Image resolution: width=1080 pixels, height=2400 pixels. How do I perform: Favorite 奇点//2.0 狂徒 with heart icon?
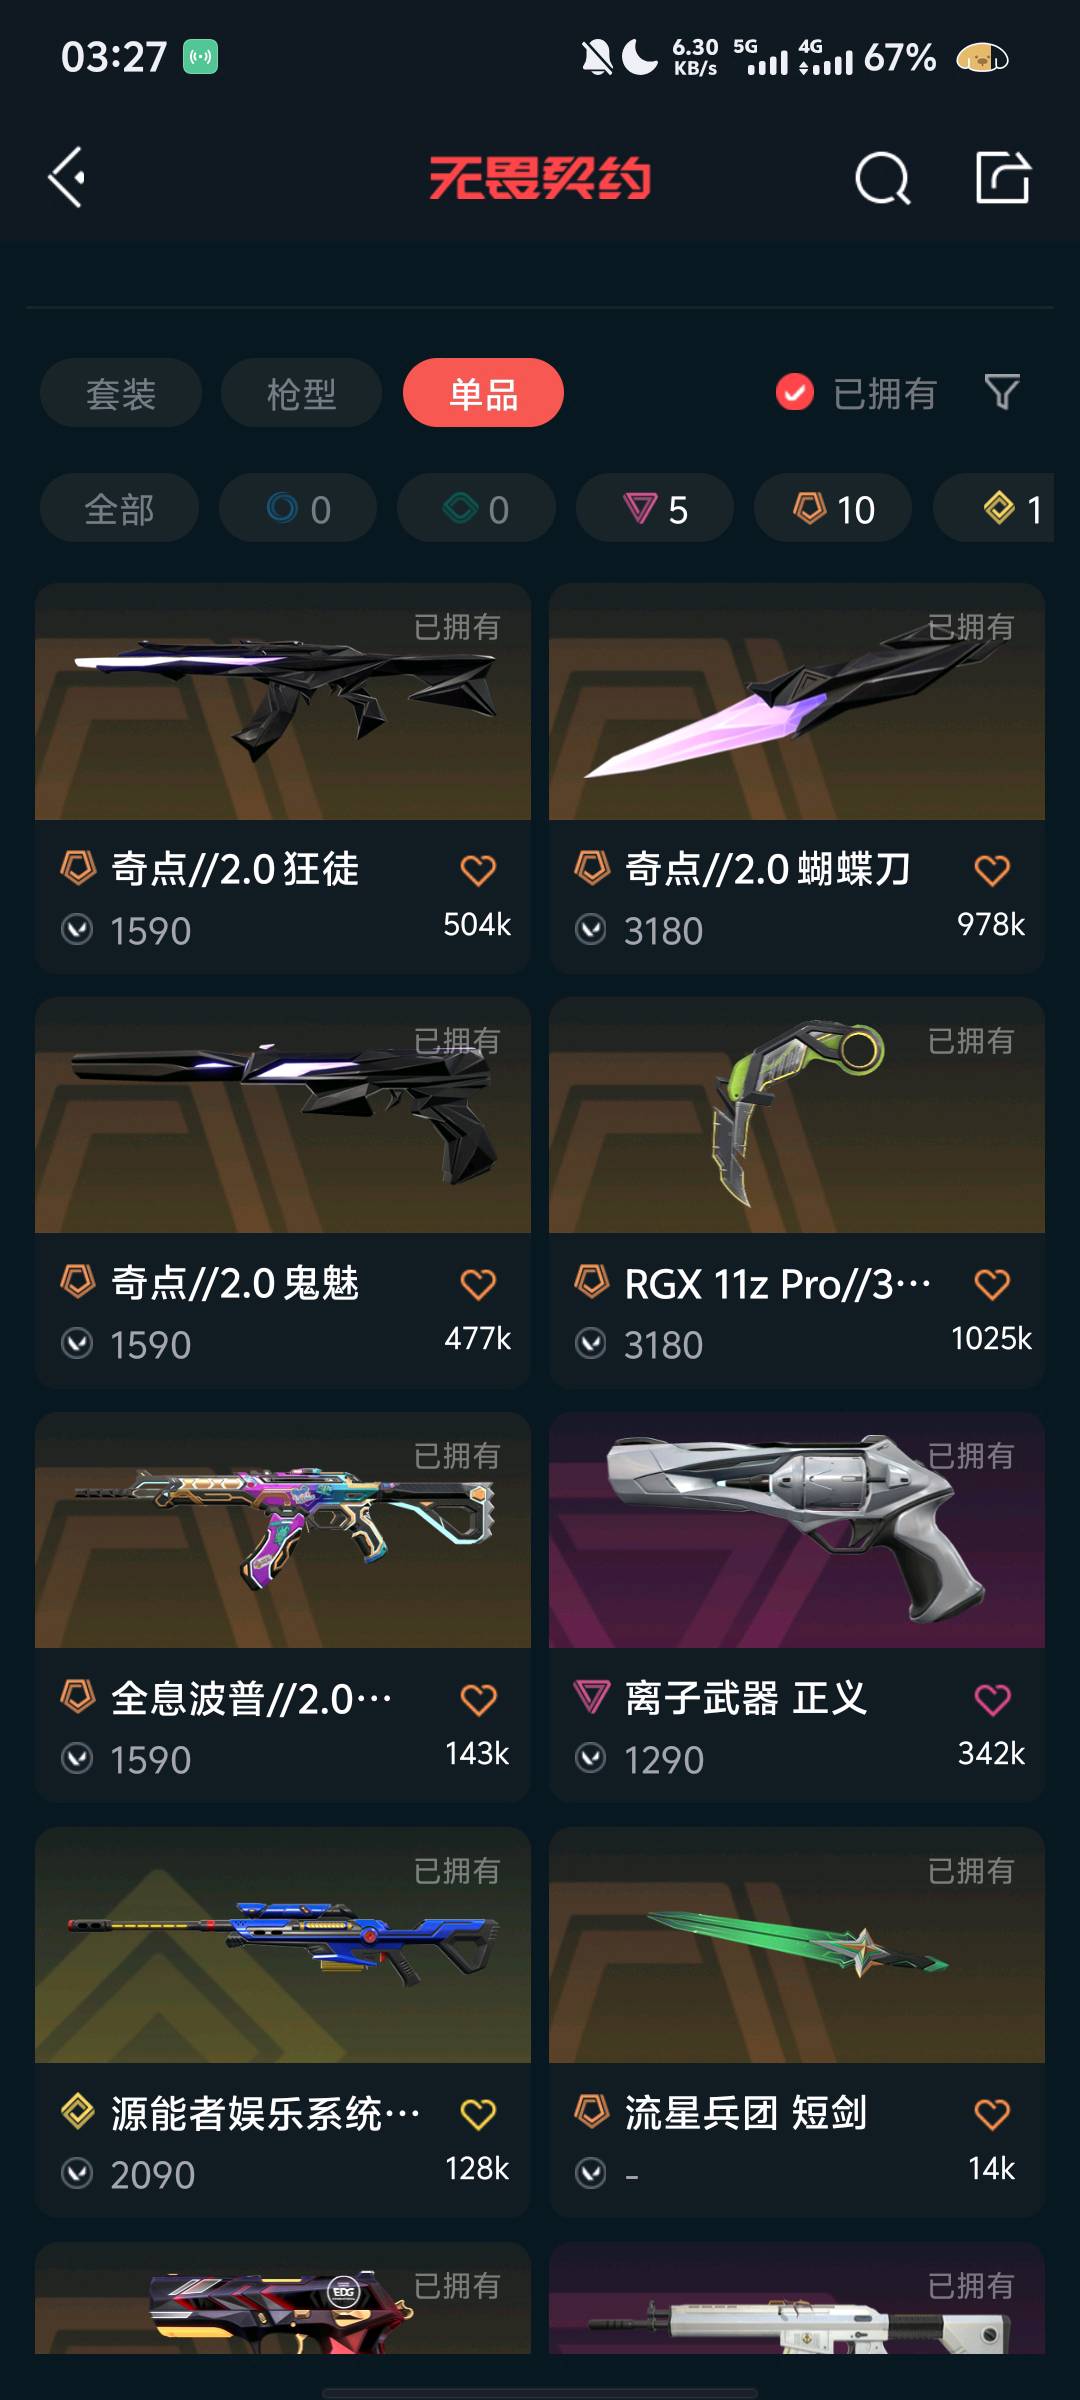(x=478, y=870)
